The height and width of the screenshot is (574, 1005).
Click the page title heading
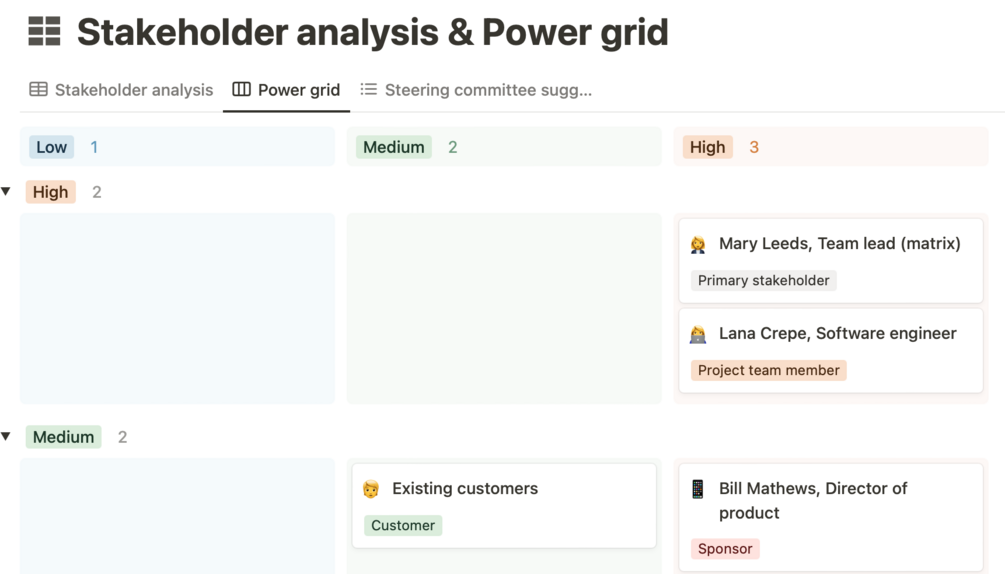click(372, 33)
